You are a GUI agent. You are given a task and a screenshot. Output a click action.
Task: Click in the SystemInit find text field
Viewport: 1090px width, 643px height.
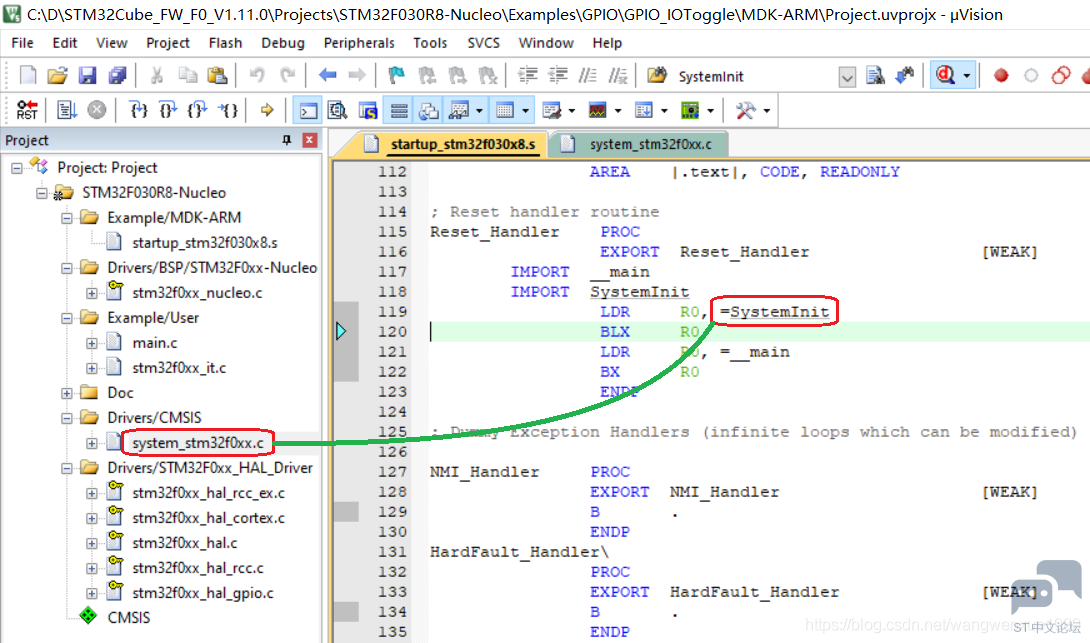point(756,76)
